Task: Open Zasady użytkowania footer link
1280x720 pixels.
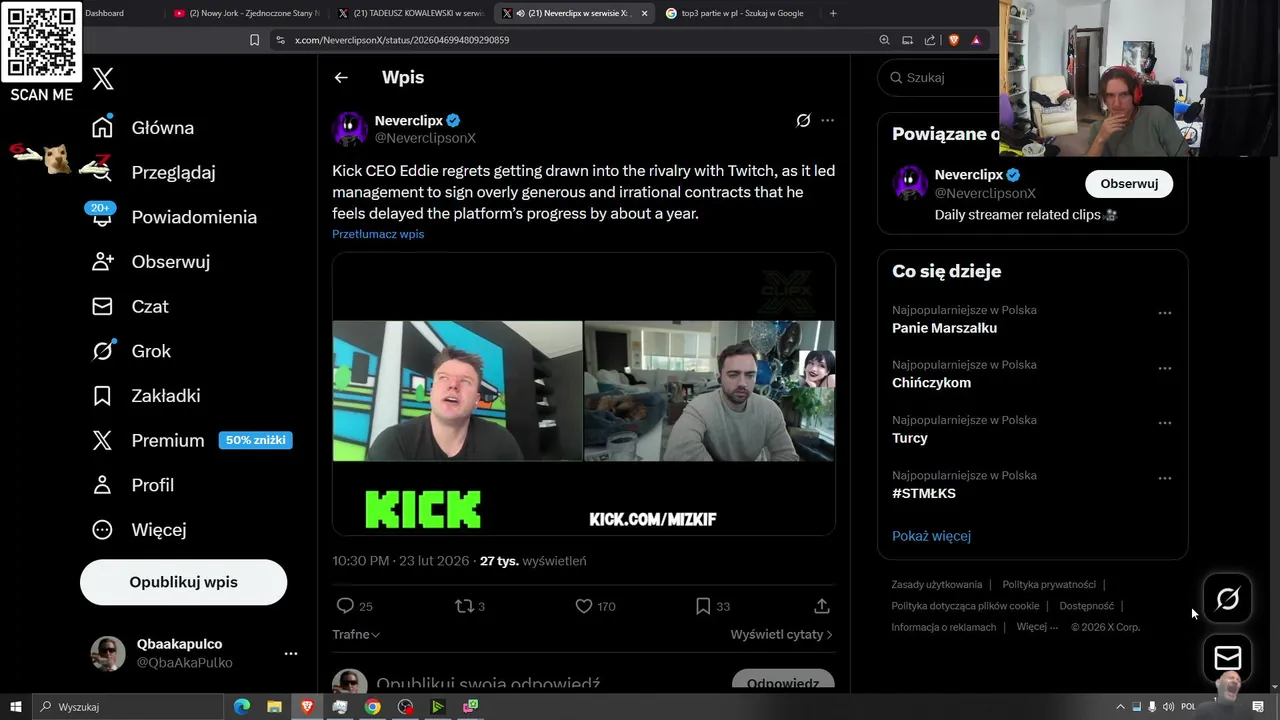Action: pos(937,584)
